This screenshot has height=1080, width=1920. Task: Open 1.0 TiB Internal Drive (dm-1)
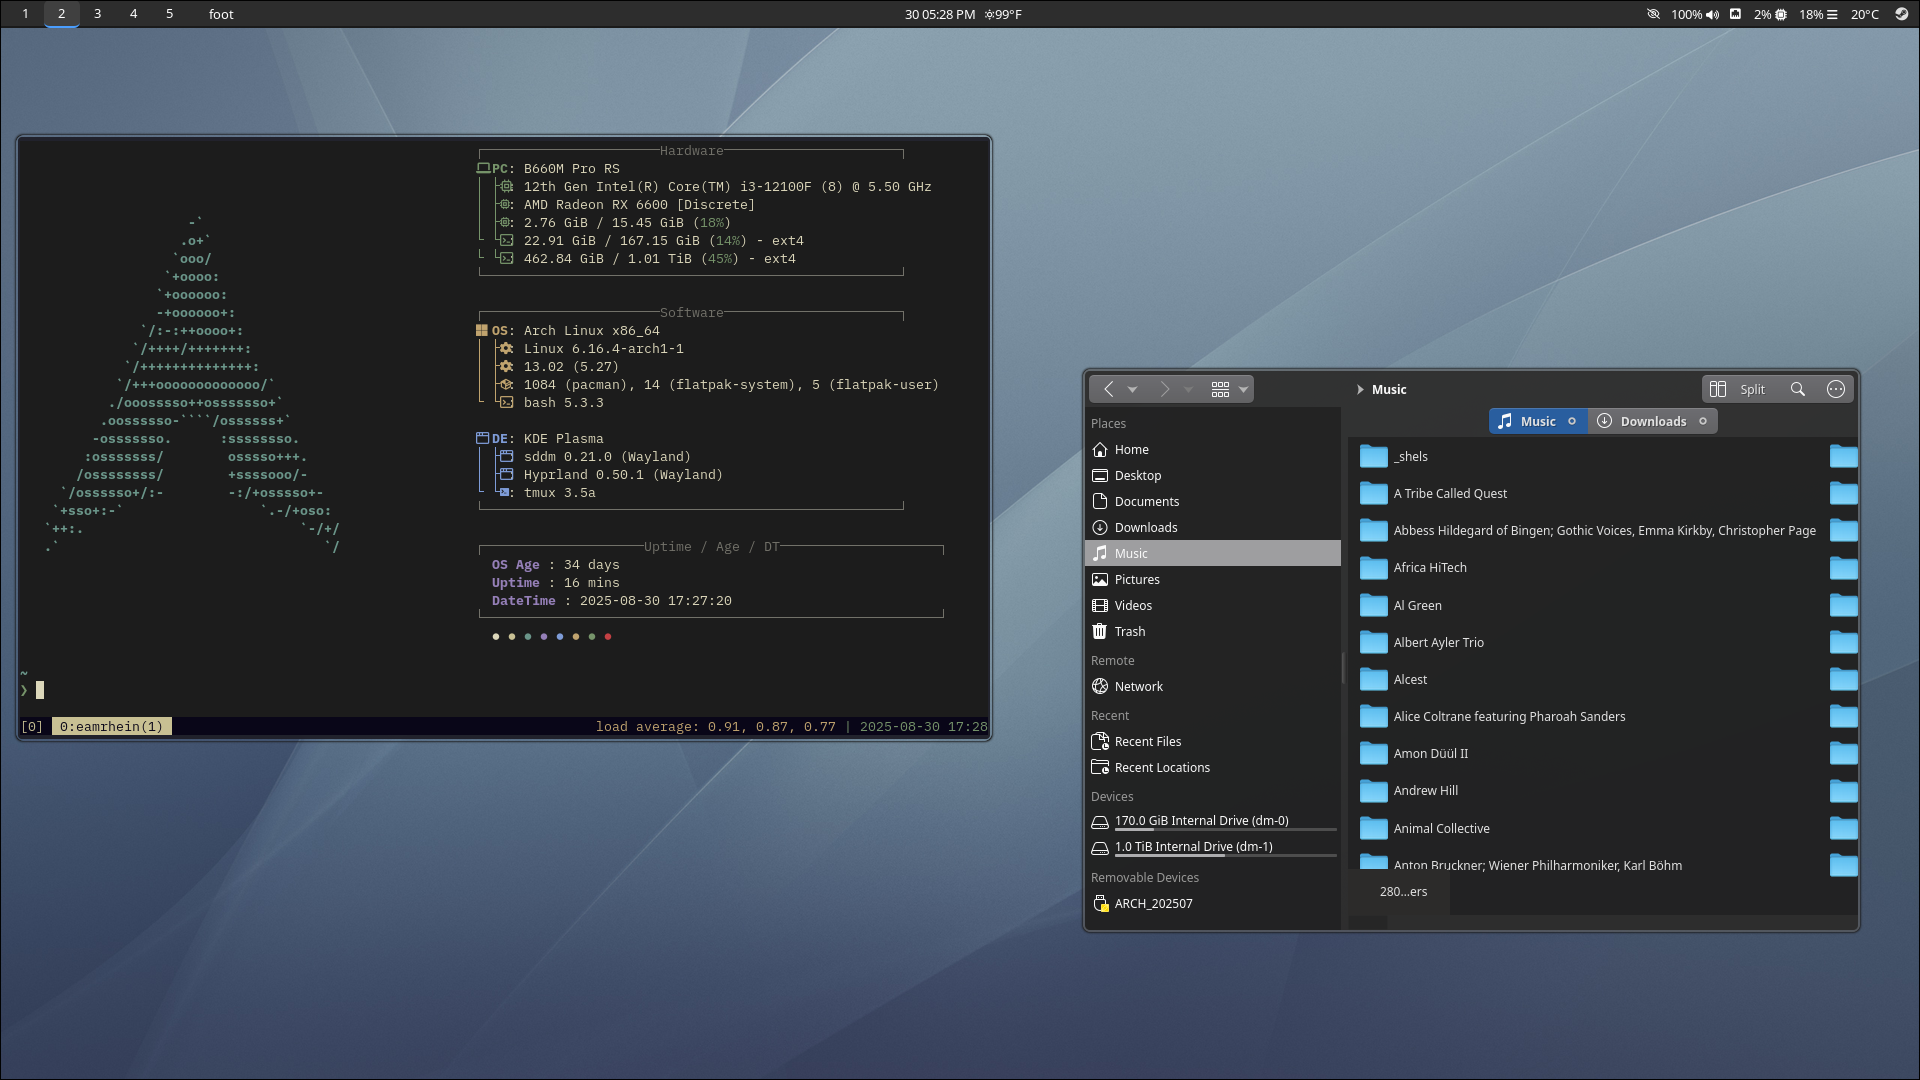1212,848
